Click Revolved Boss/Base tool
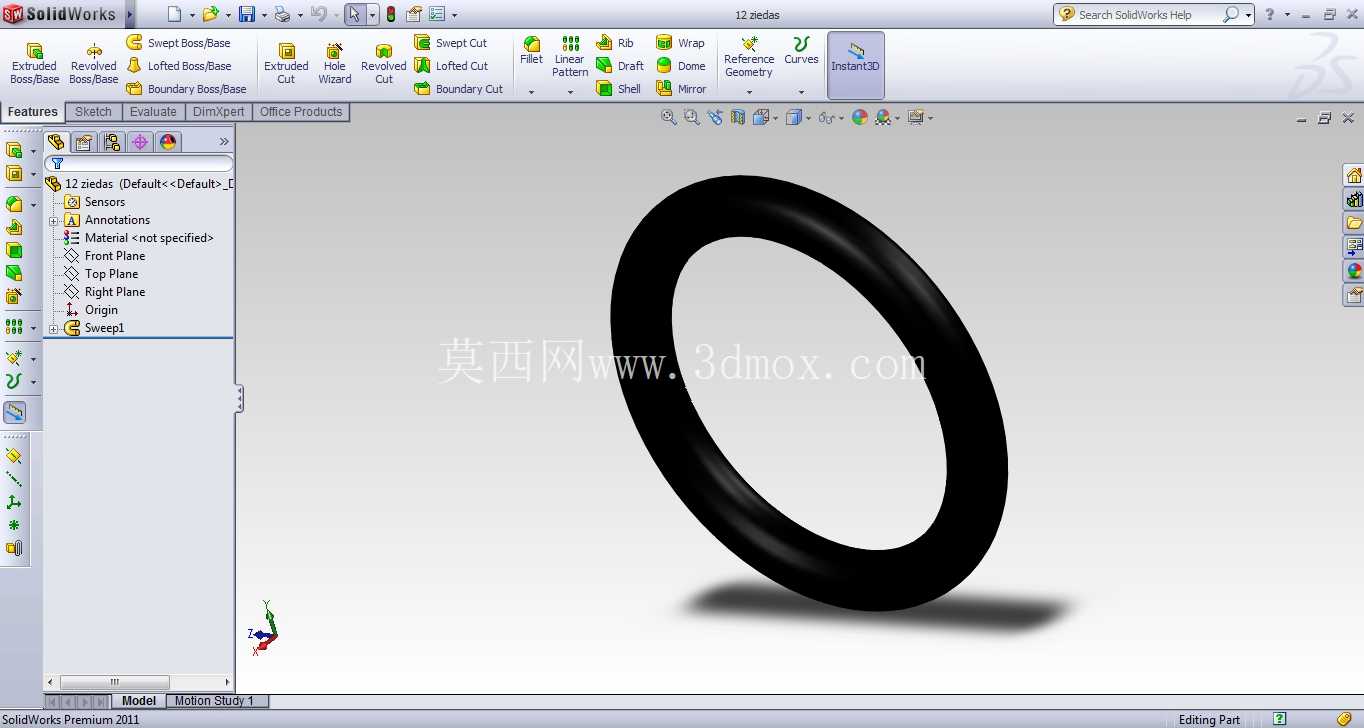The height and width of the screenshot is (728, 1364). [94, 64]
